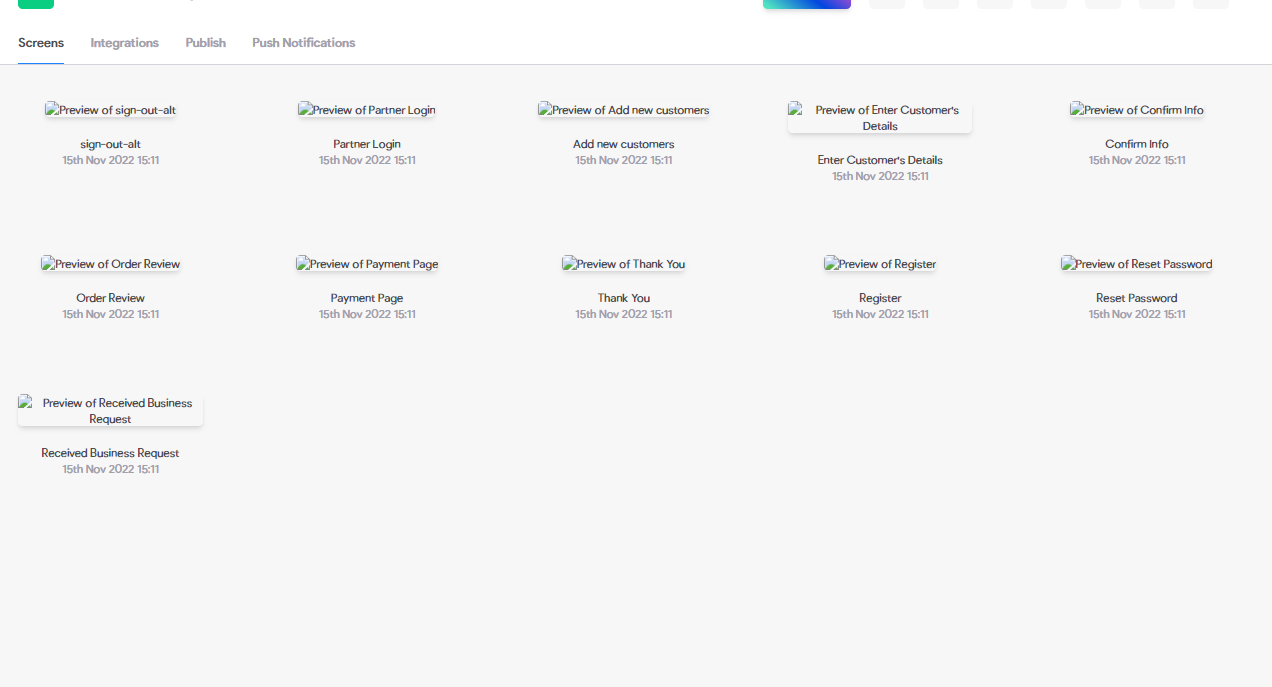1272x687 pixels.
Task: Click the "Add new customers" screen name label
Action: click(624, 144)
